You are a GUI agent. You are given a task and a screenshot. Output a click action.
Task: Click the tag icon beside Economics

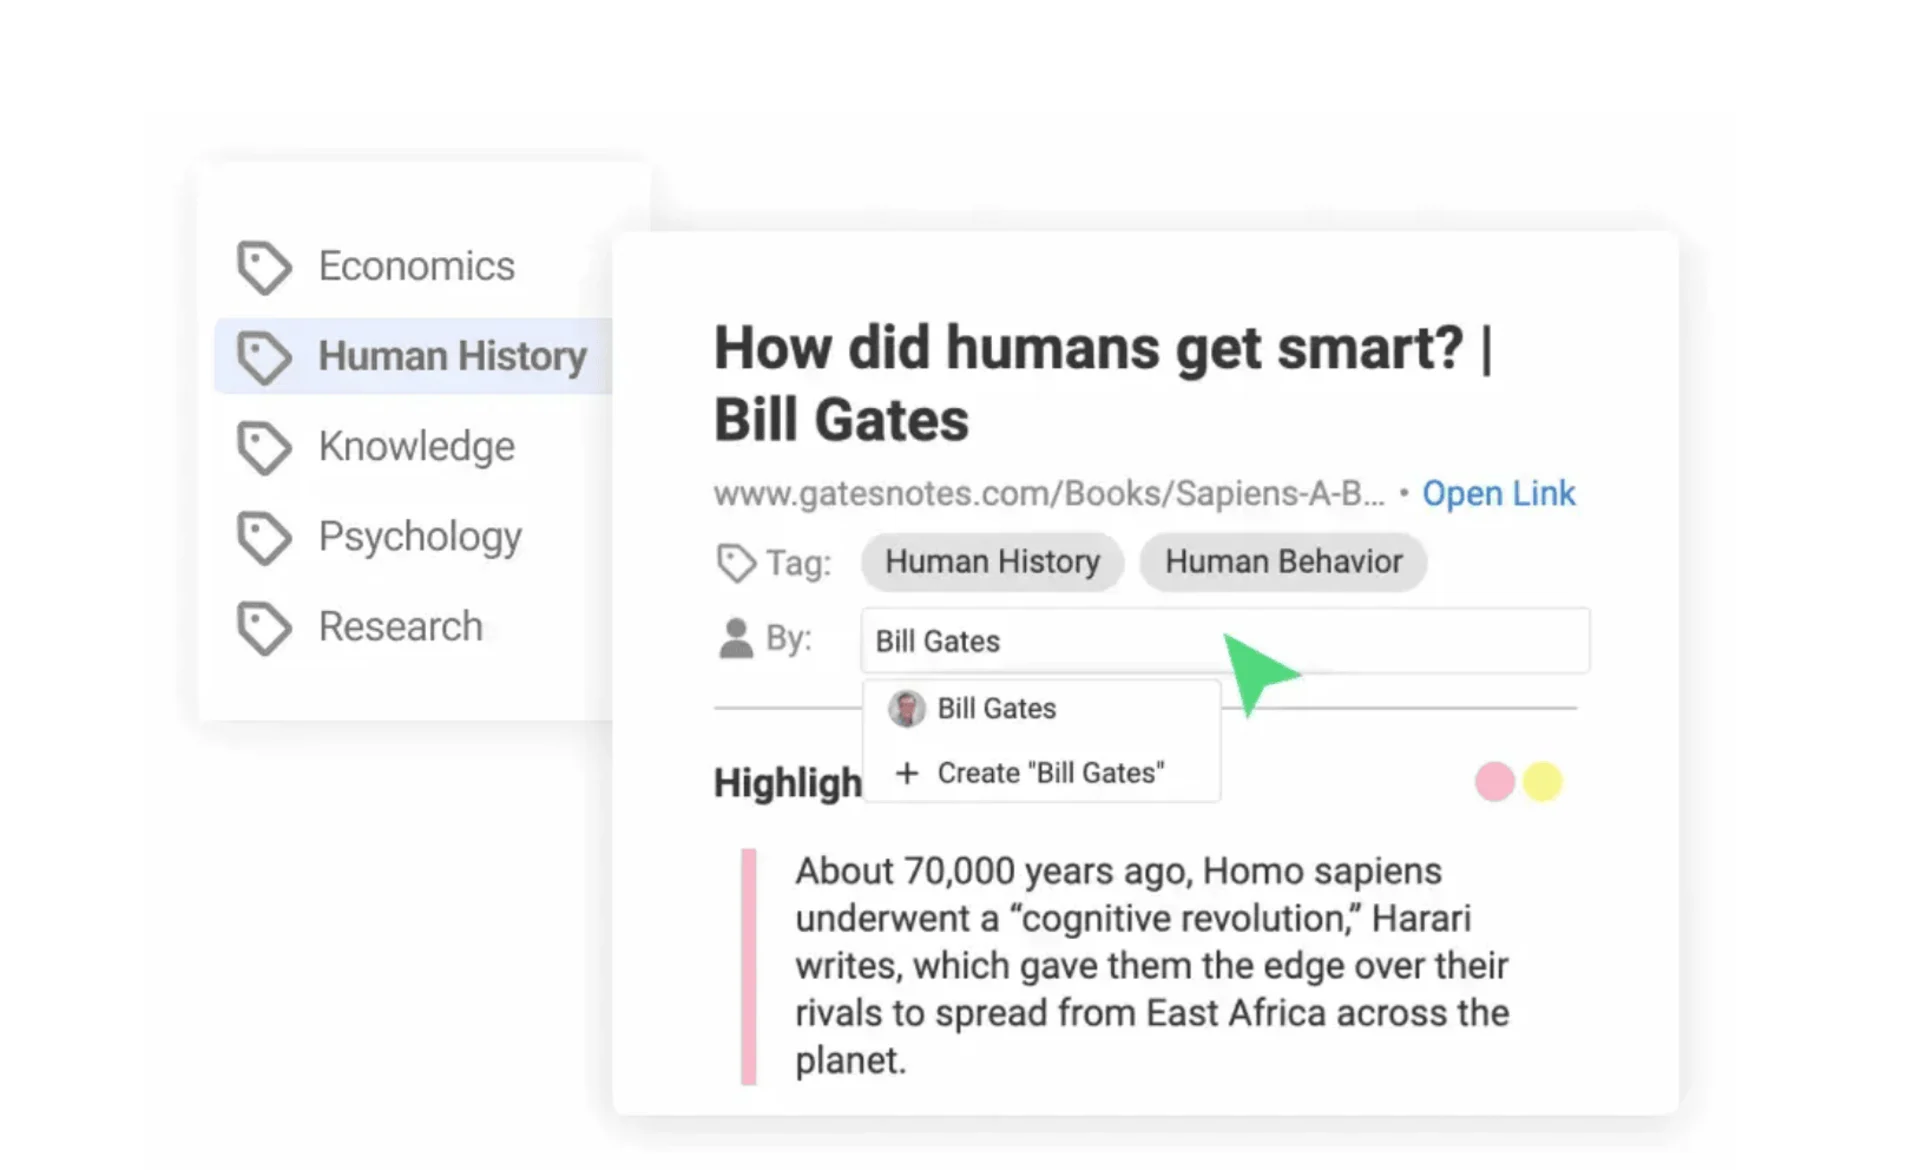coord(263,266)
